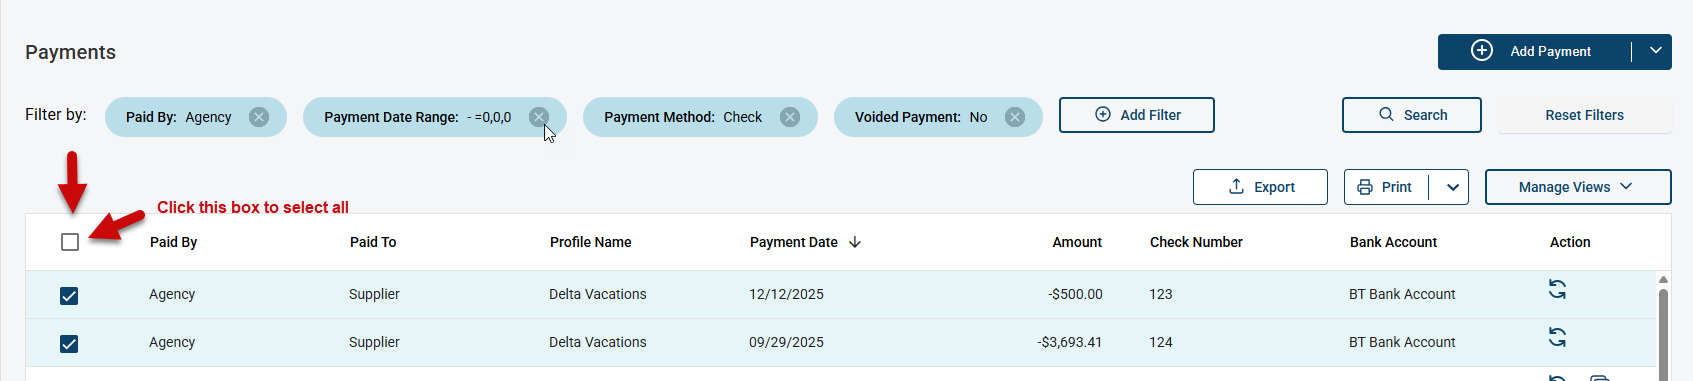Remove the Payment Date Range filter

(x=539, y=117)
